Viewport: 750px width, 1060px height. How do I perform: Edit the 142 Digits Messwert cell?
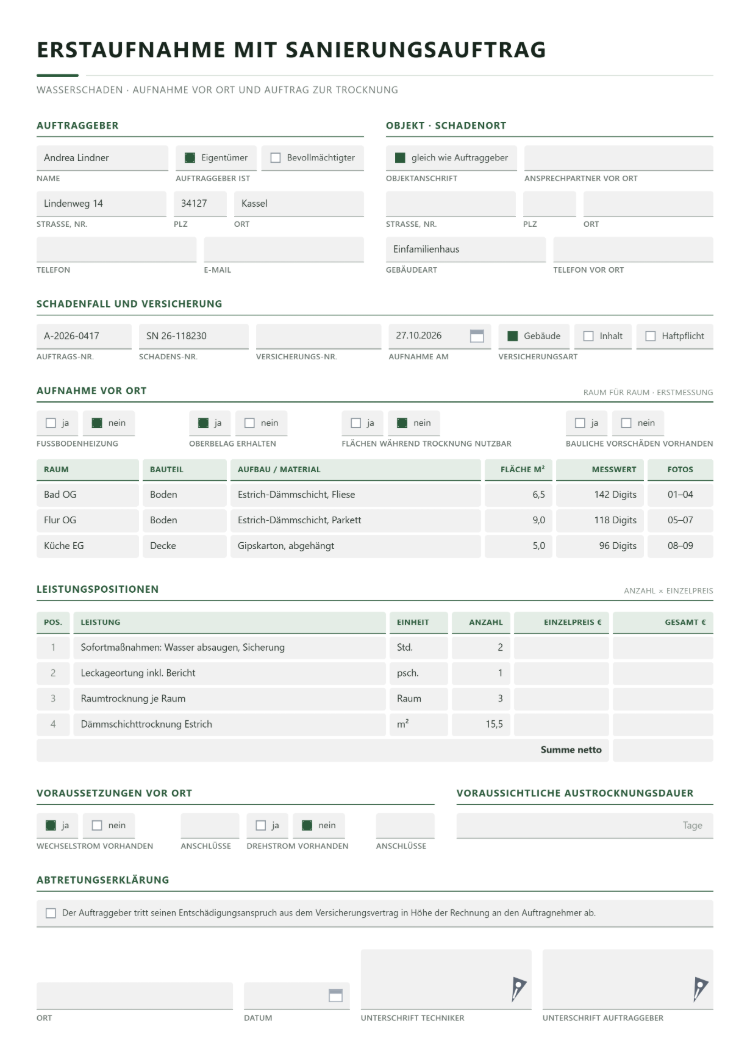pyautogui.click(x=600, y=495)
